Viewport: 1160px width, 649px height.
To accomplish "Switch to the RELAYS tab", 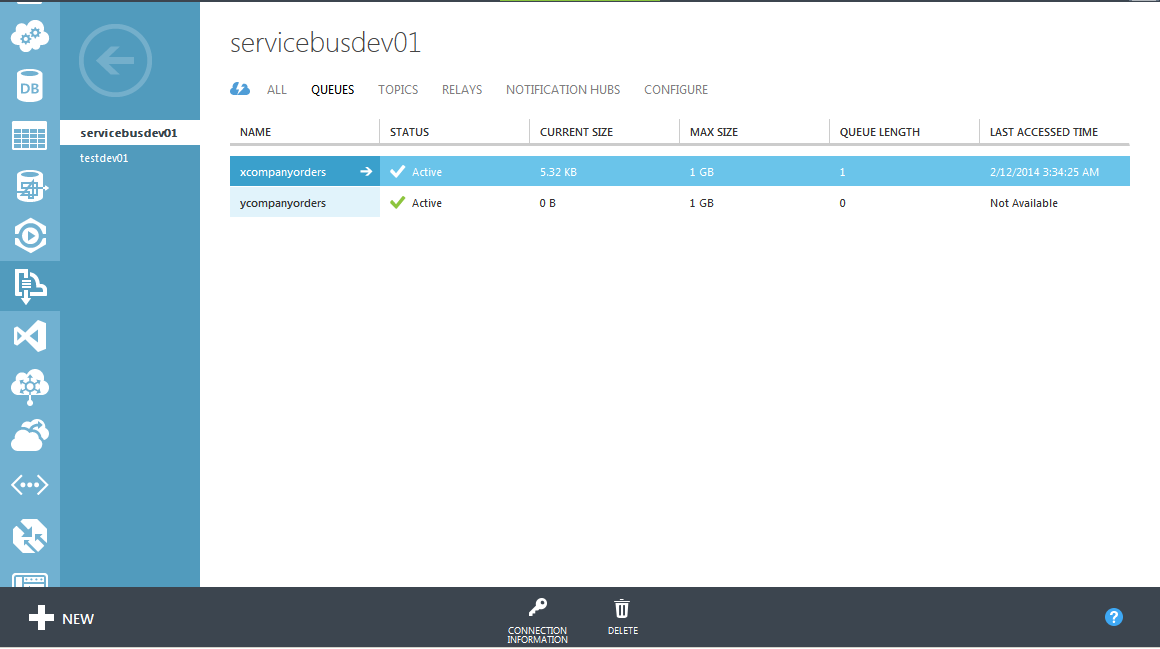I will click(x=462, y=90).
